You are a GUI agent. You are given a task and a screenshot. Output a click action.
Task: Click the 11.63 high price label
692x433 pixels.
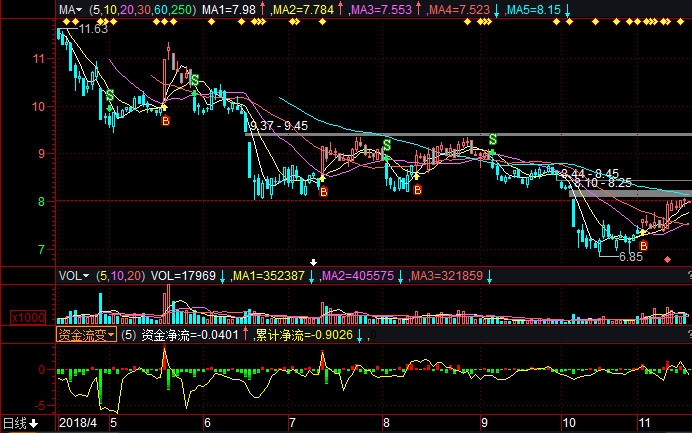coord(92,29)
